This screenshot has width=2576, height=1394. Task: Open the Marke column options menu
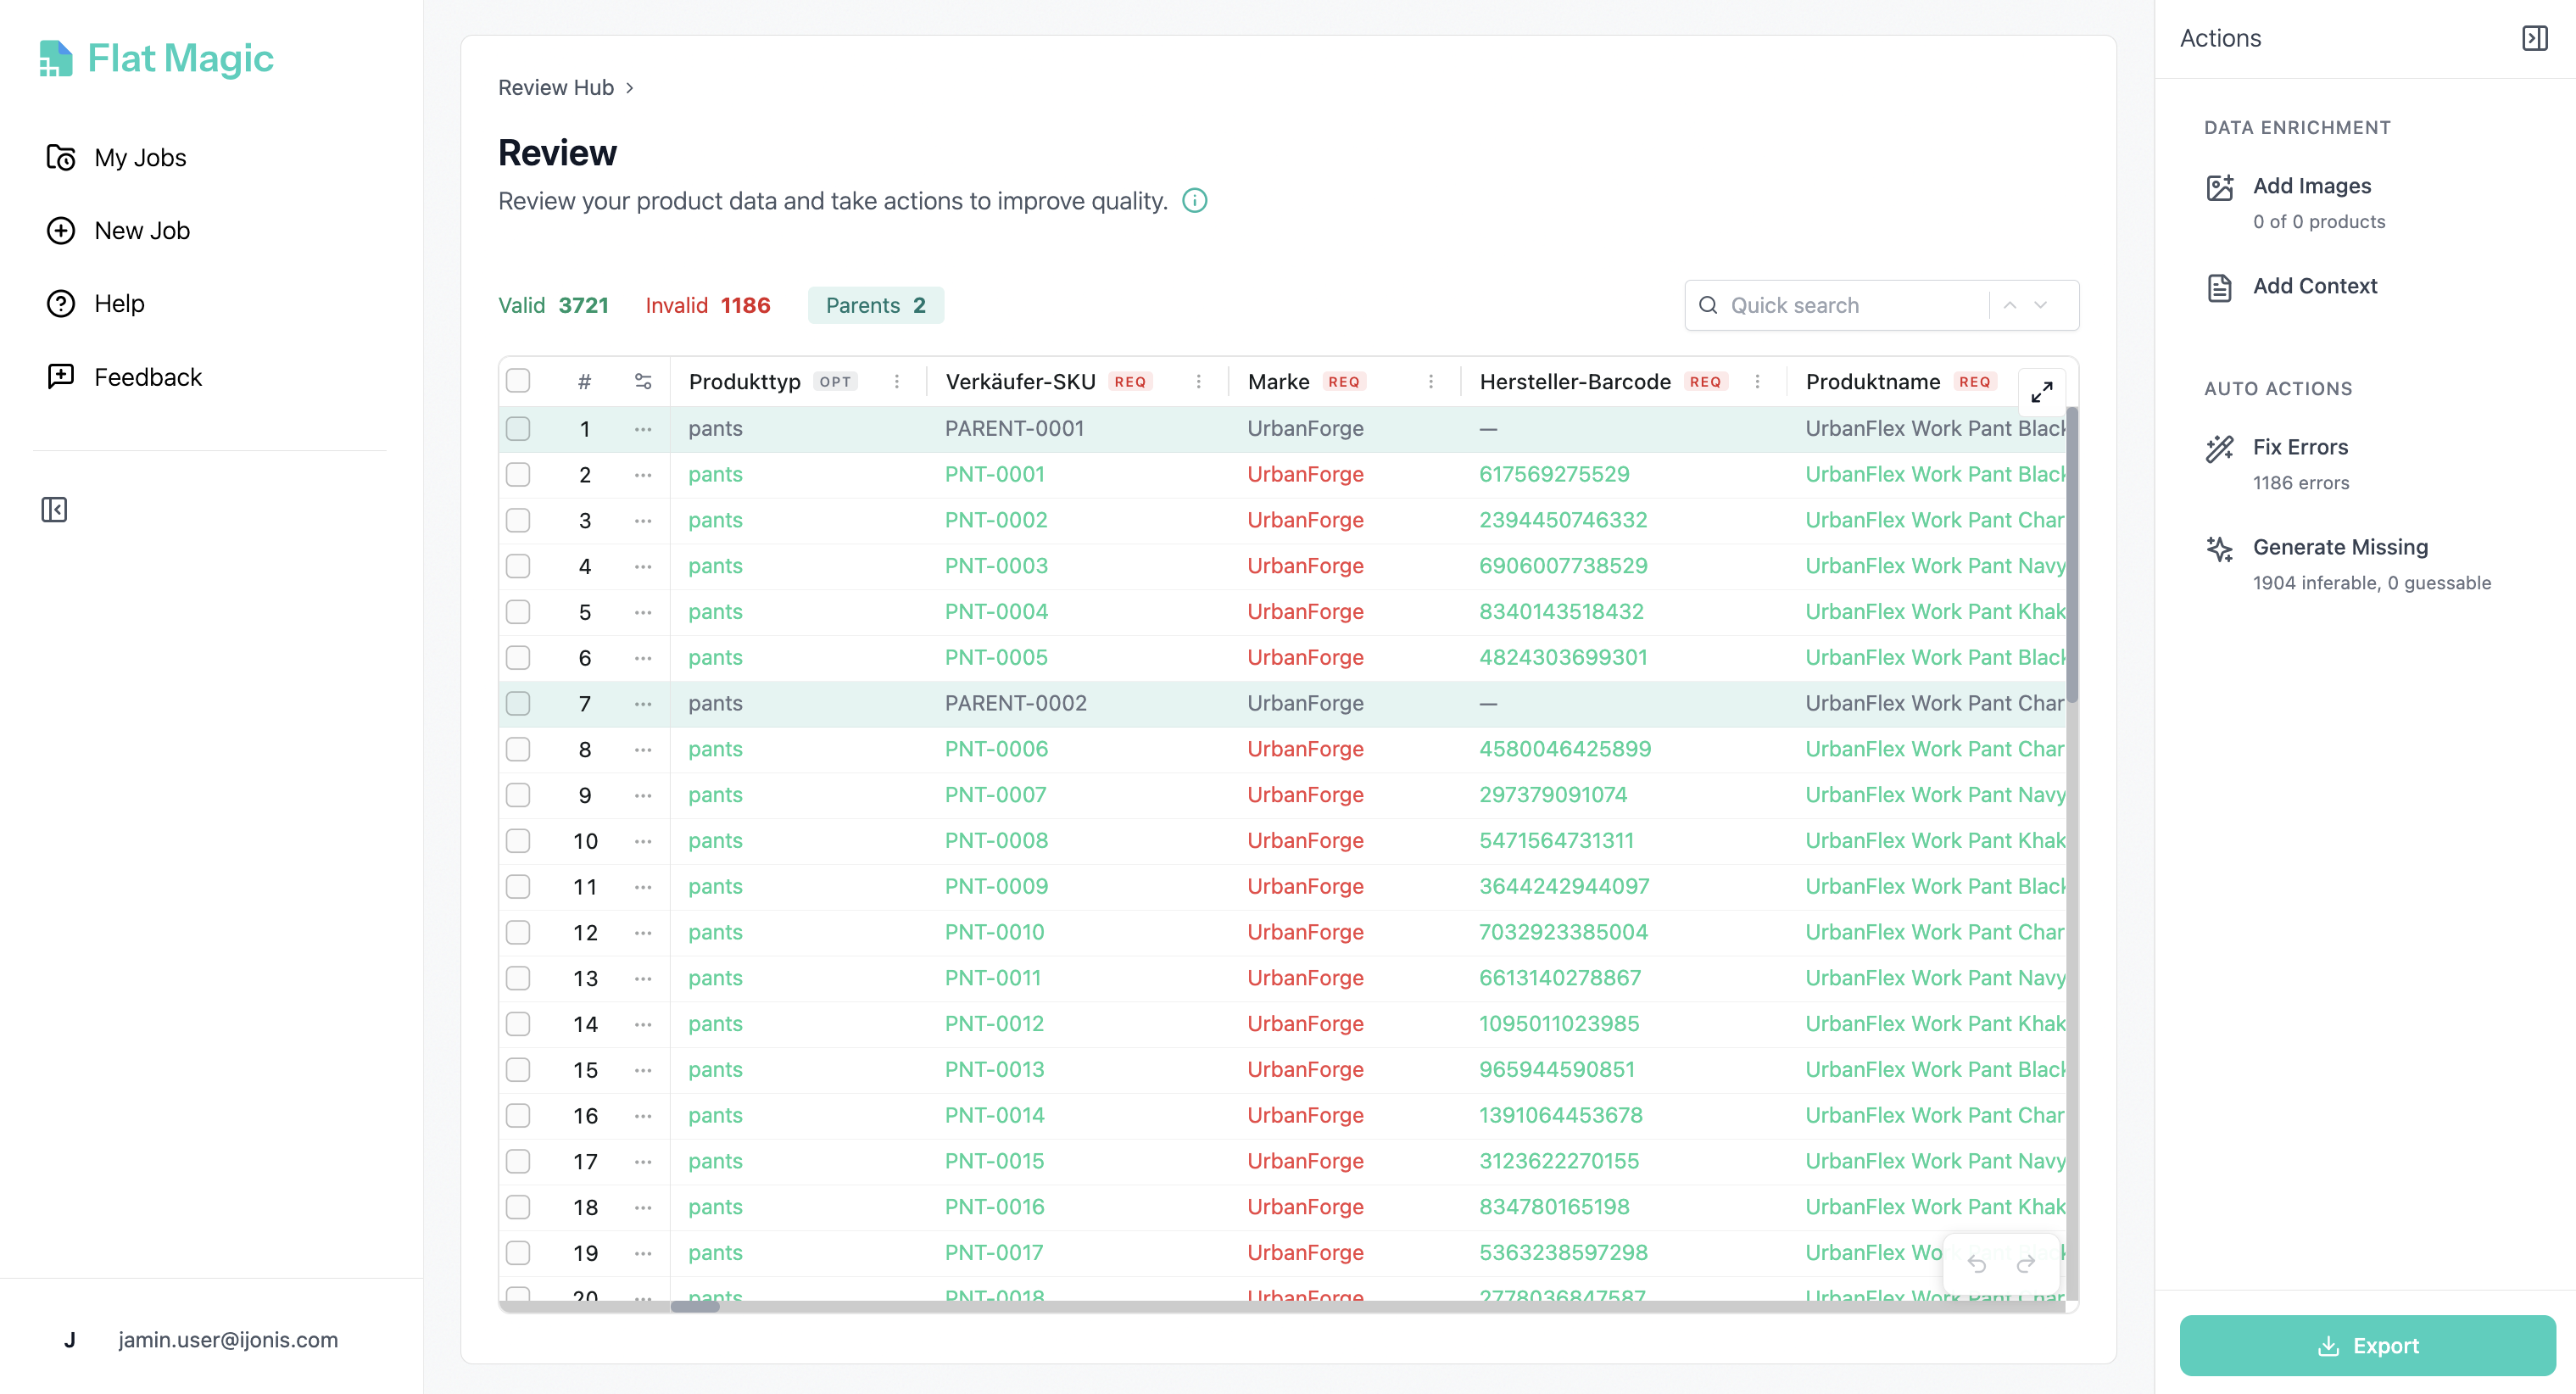(1430, 381)
